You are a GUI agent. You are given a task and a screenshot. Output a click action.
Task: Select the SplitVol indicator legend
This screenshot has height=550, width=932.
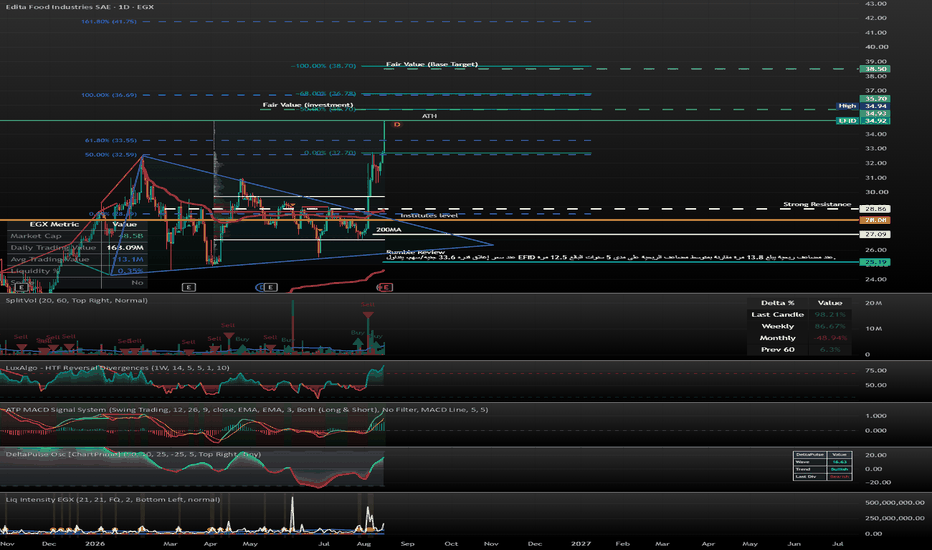tap(77, 301)
